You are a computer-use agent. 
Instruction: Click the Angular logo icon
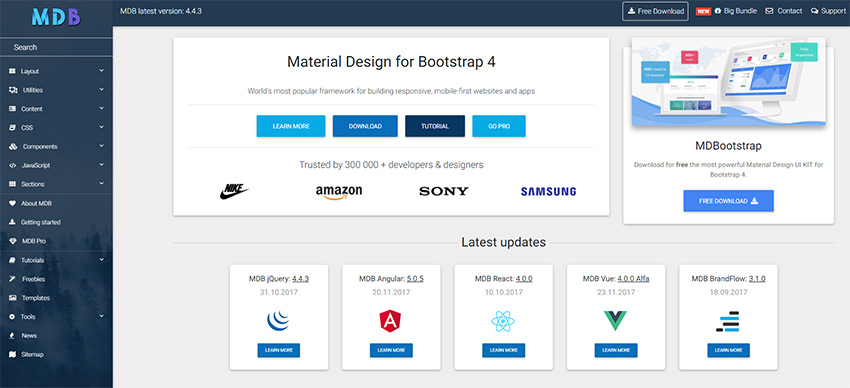tap(390, 321)
